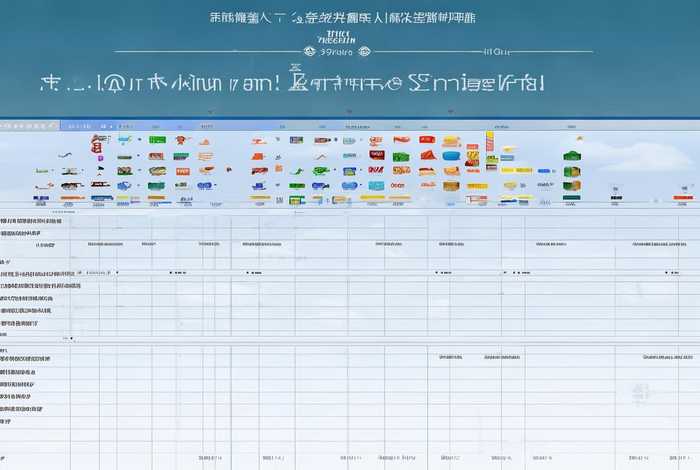
Task: Click the red figure icon beside the green rectangle
Action: [x=181, y=141]
